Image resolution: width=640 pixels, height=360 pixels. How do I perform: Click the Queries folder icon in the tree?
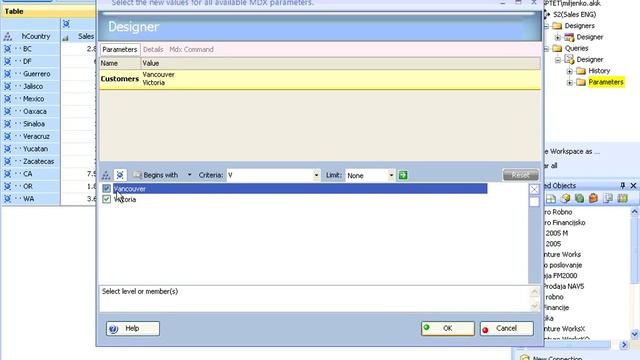(557, 48)
